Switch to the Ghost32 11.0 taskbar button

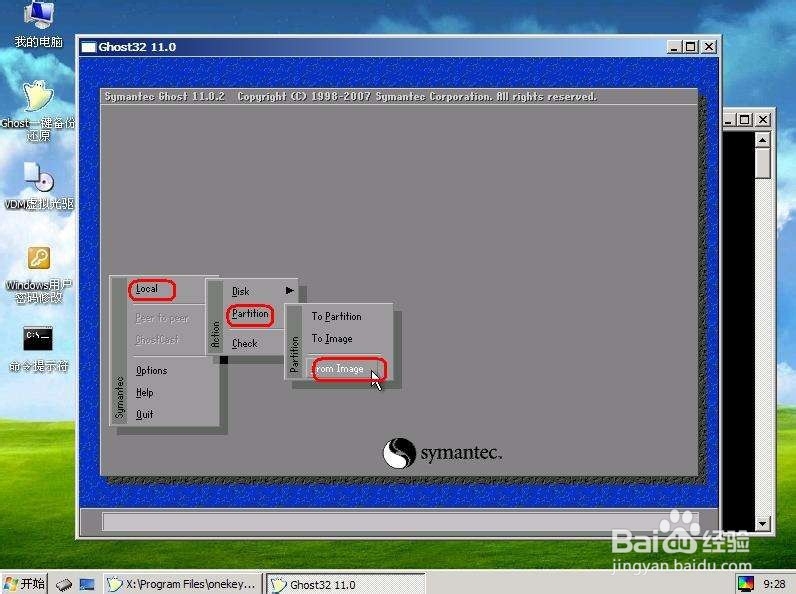point(346,584)
